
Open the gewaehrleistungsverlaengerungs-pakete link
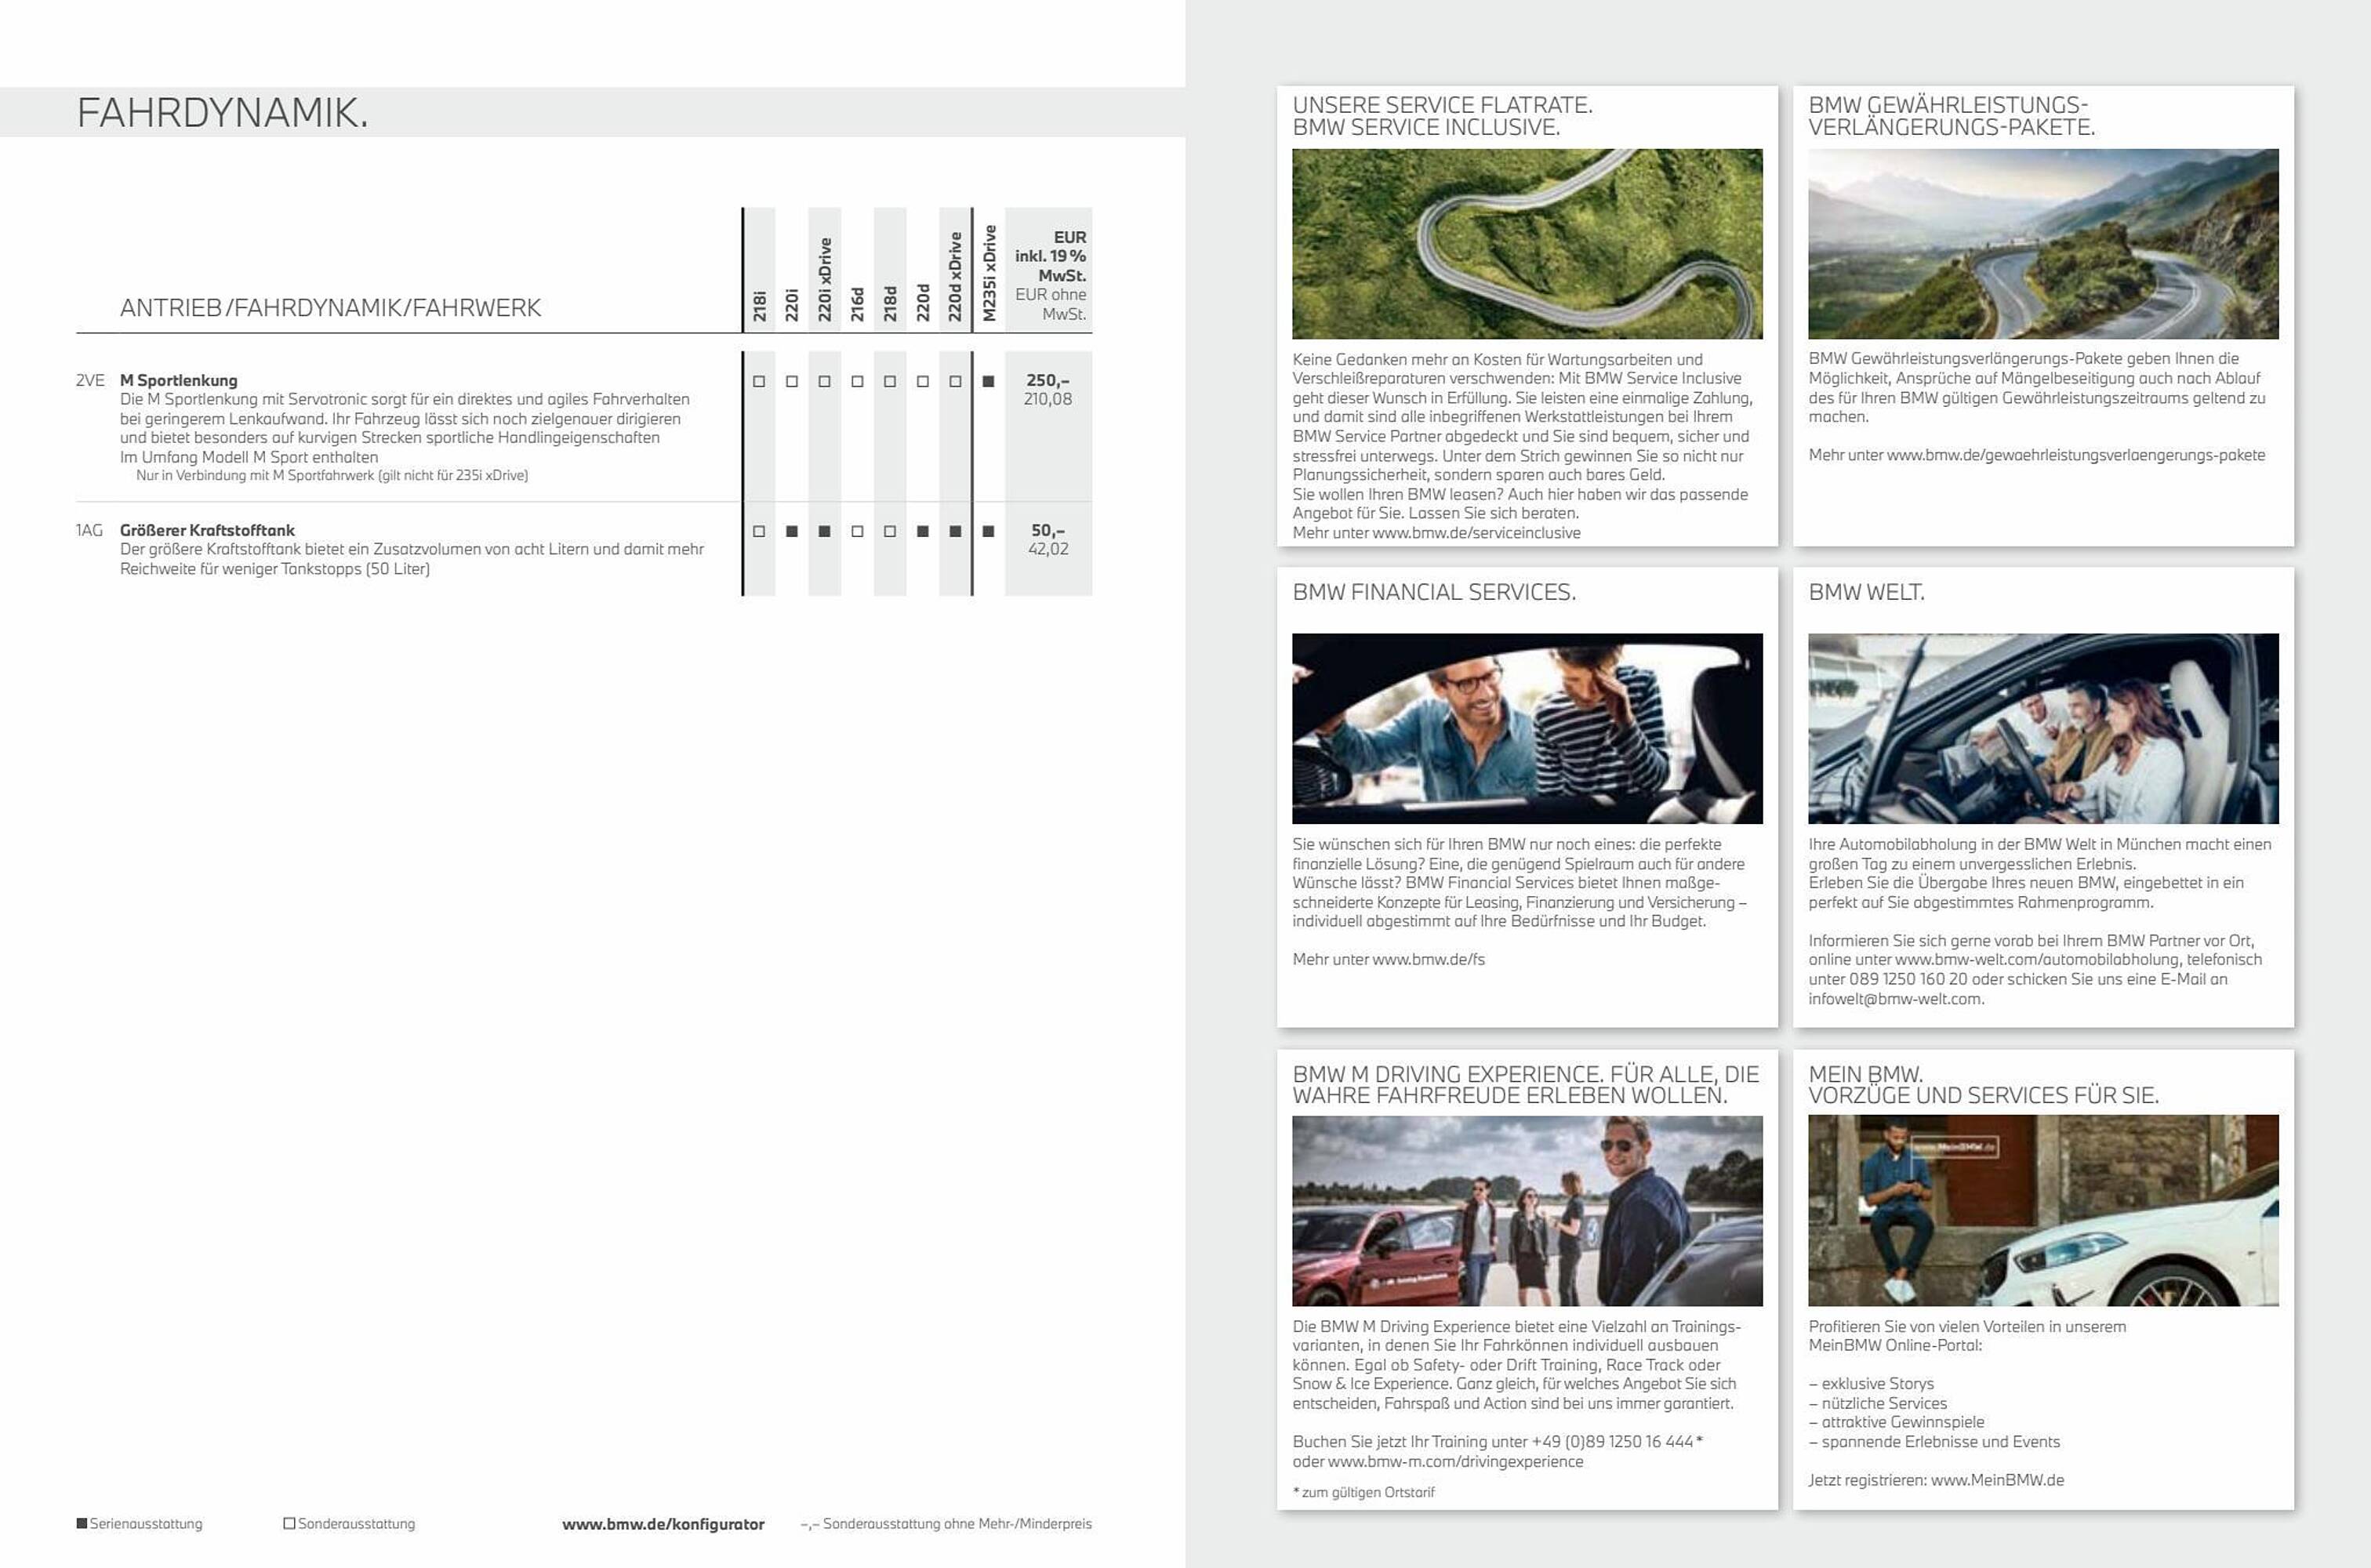coord(2076,455)
